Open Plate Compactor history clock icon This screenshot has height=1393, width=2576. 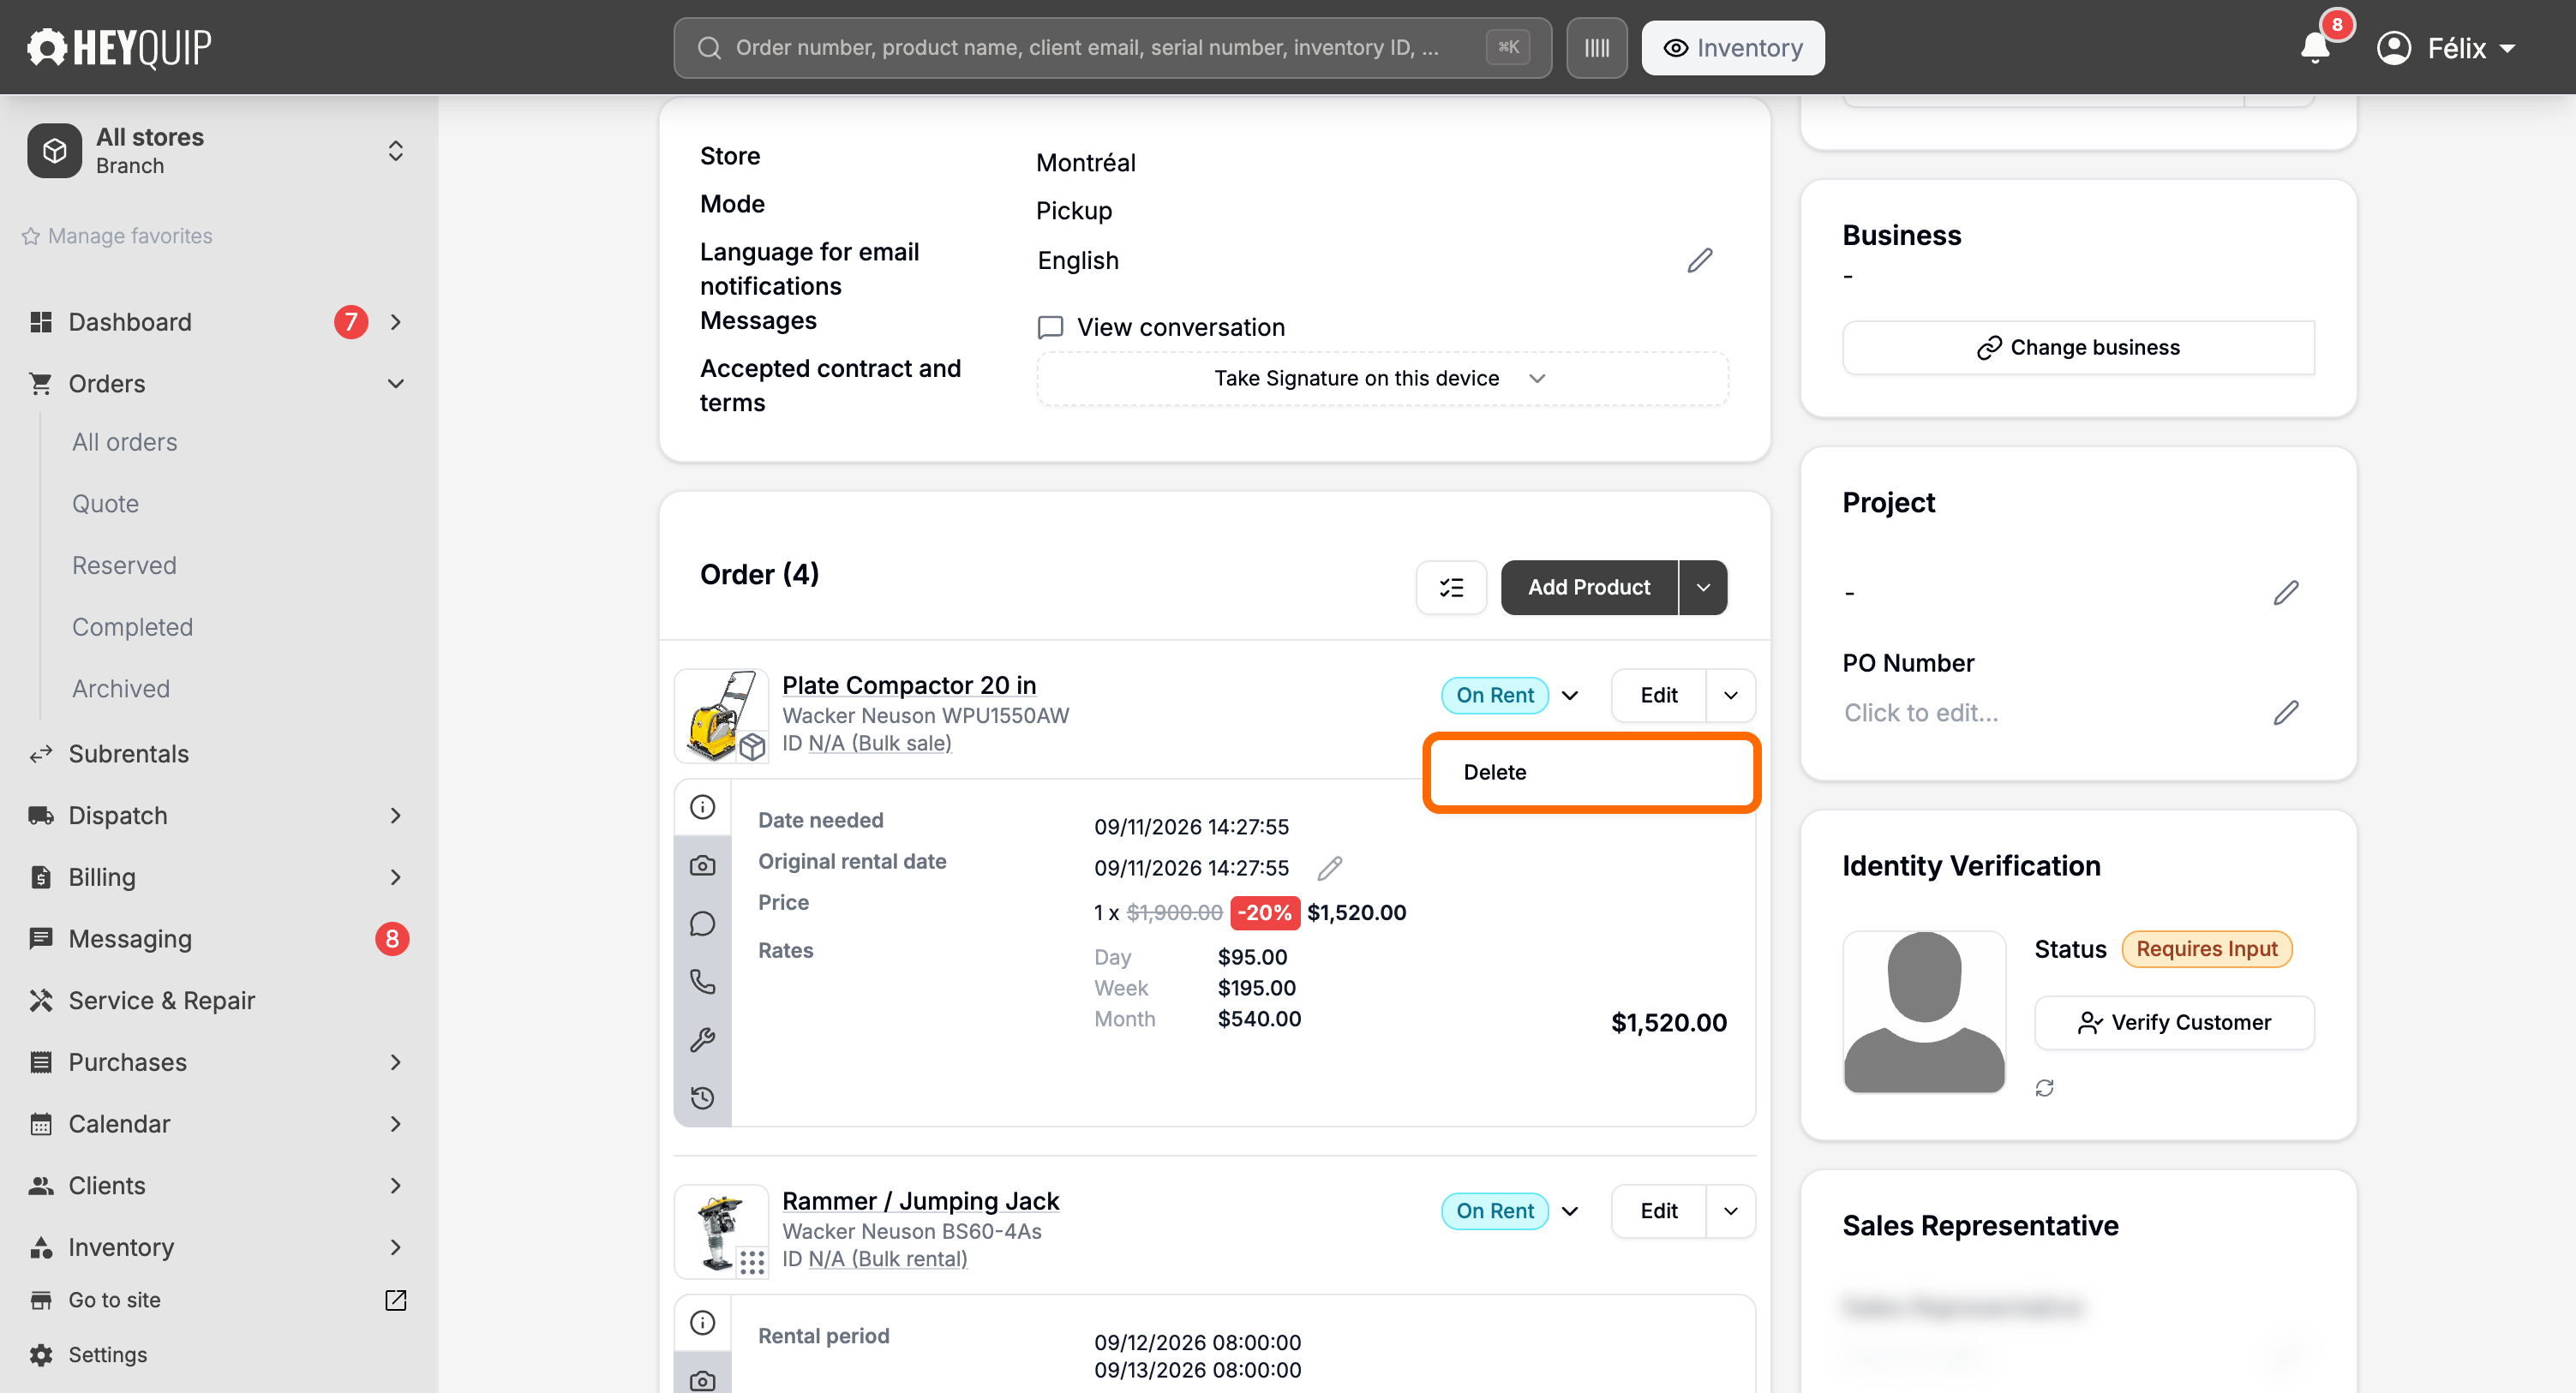pyautogui.click(x=703, y=1098)
